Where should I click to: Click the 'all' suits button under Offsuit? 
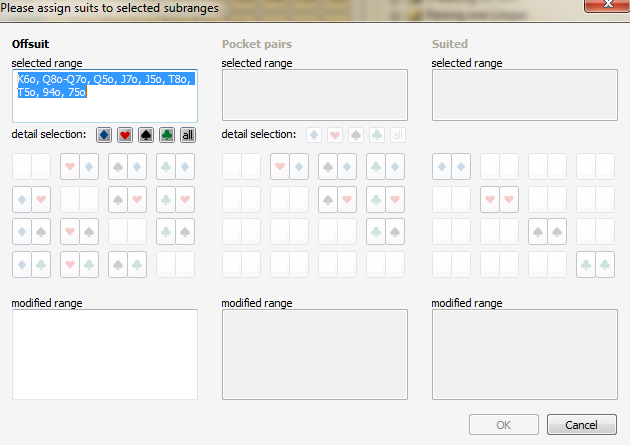188,135
